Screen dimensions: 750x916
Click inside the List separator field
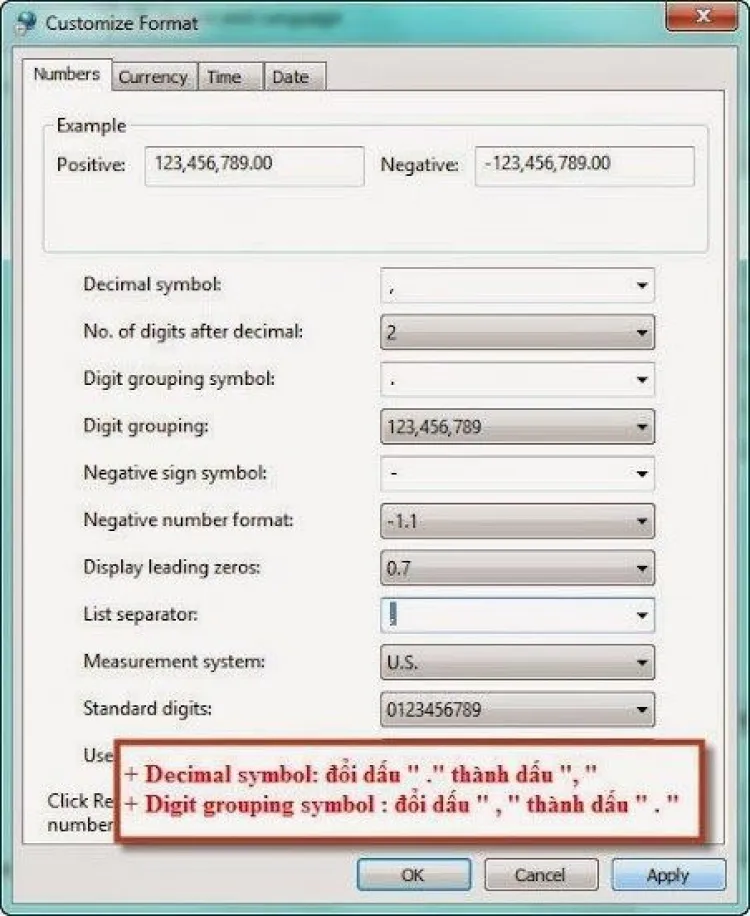(x=505, y=615)
